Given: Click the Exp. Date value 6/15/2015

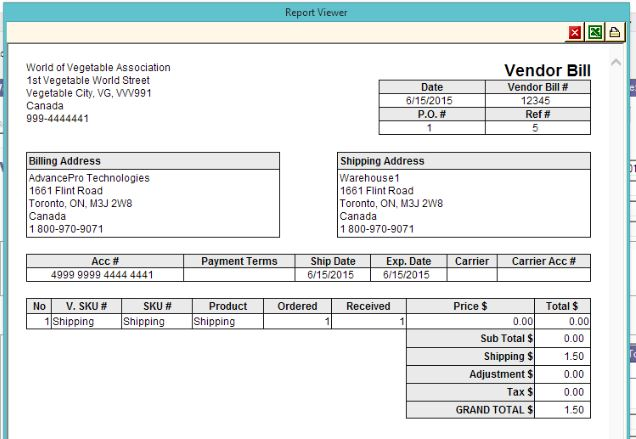Looking at the screenshot, I should pos(406,275).
